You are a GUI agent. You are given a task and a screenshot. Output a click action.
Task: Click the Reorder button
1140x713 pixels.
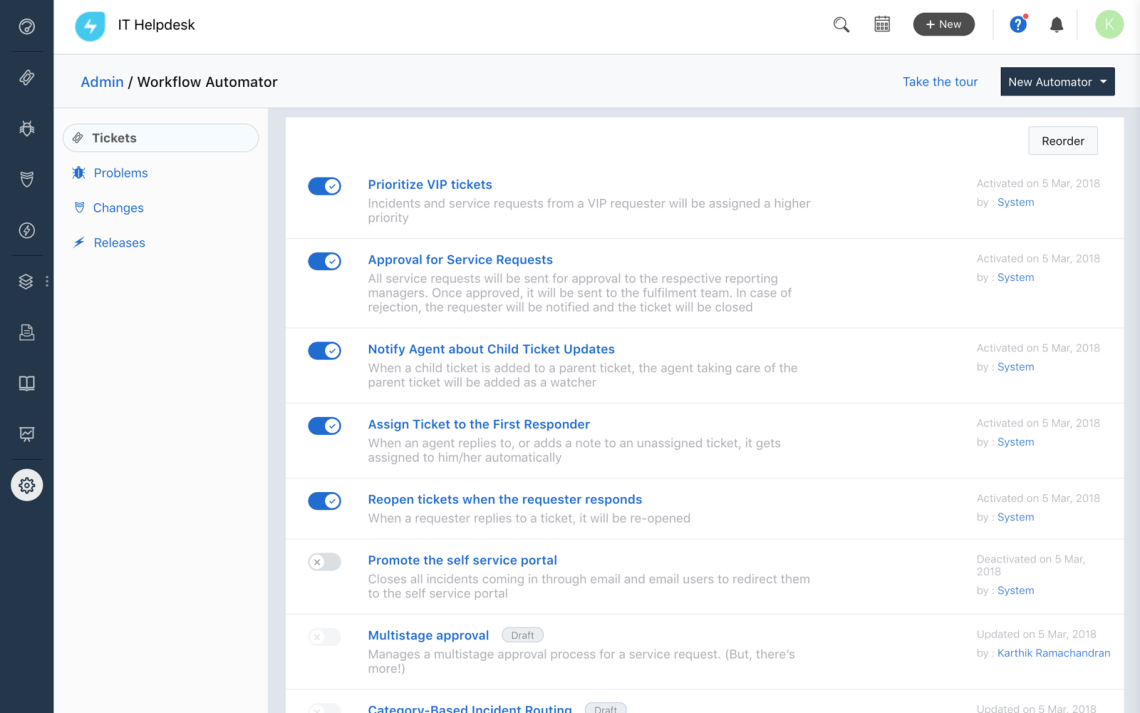pos(1062,141)
